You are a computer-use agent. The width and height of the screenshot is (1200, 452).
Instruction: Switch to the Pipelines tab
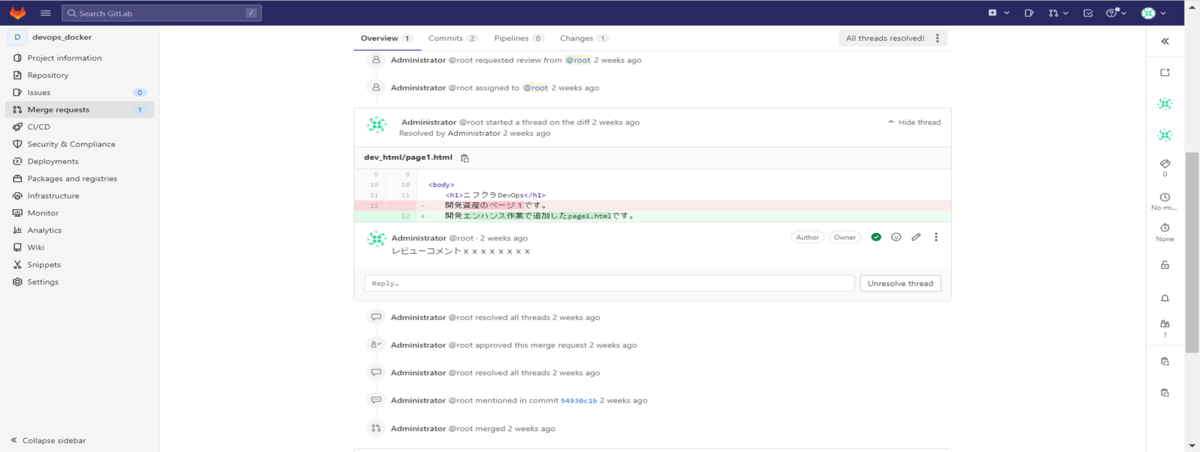click(517, 38)
